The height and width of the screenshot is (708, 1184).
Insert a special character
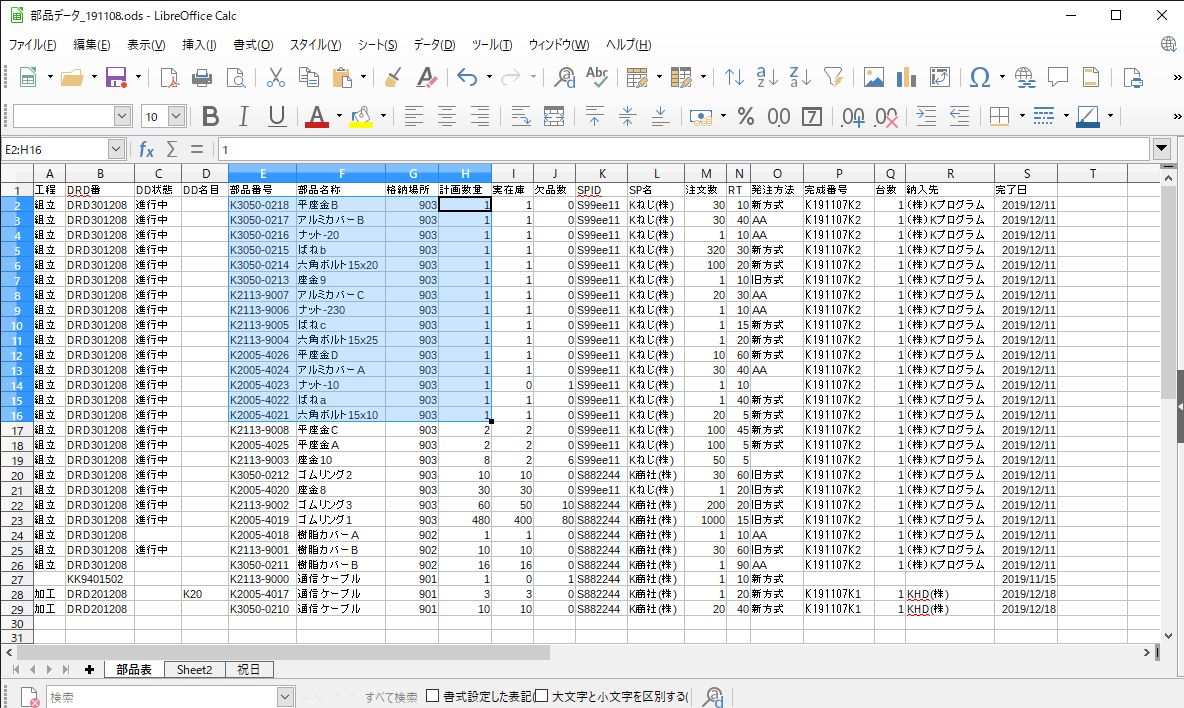978,77
